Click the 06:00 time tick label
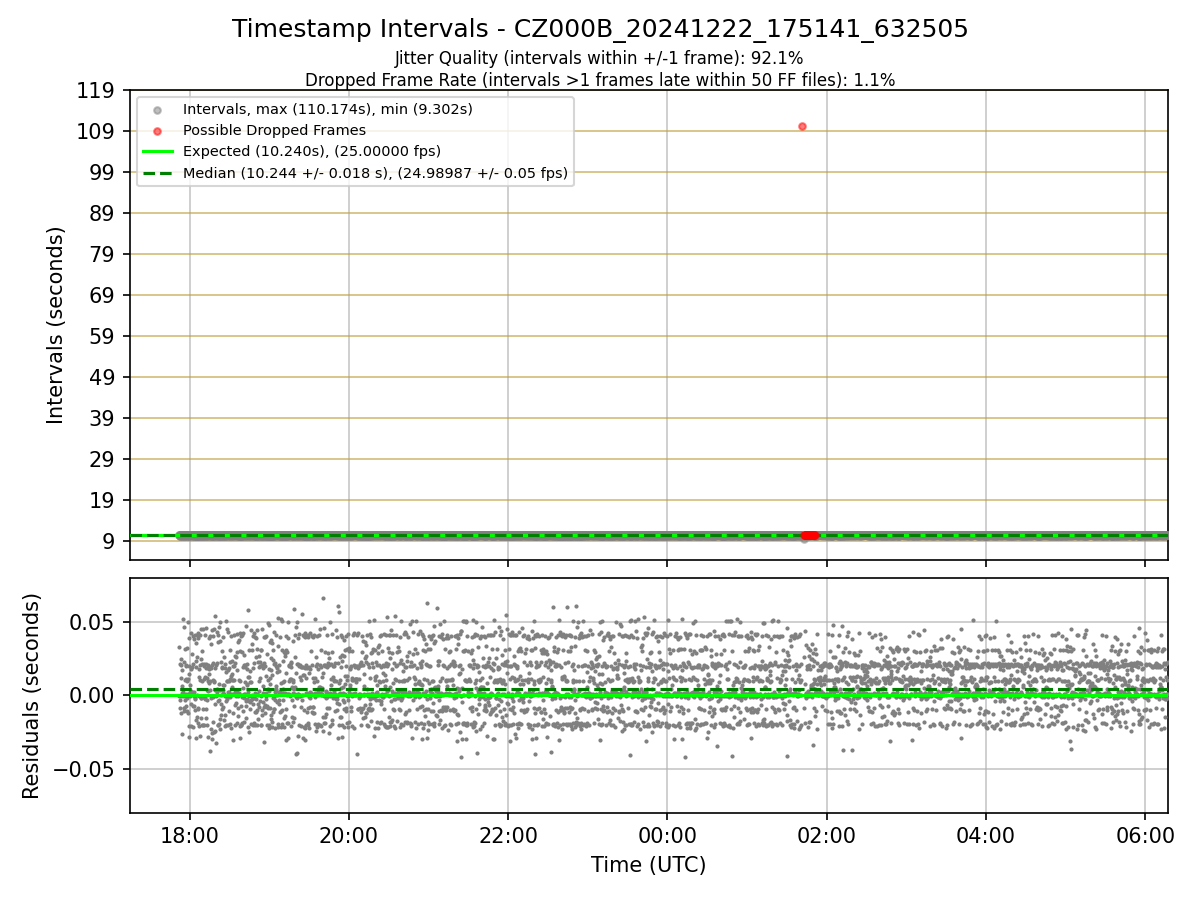This screenshot has height=900, width=1200. coord(1145,835)
